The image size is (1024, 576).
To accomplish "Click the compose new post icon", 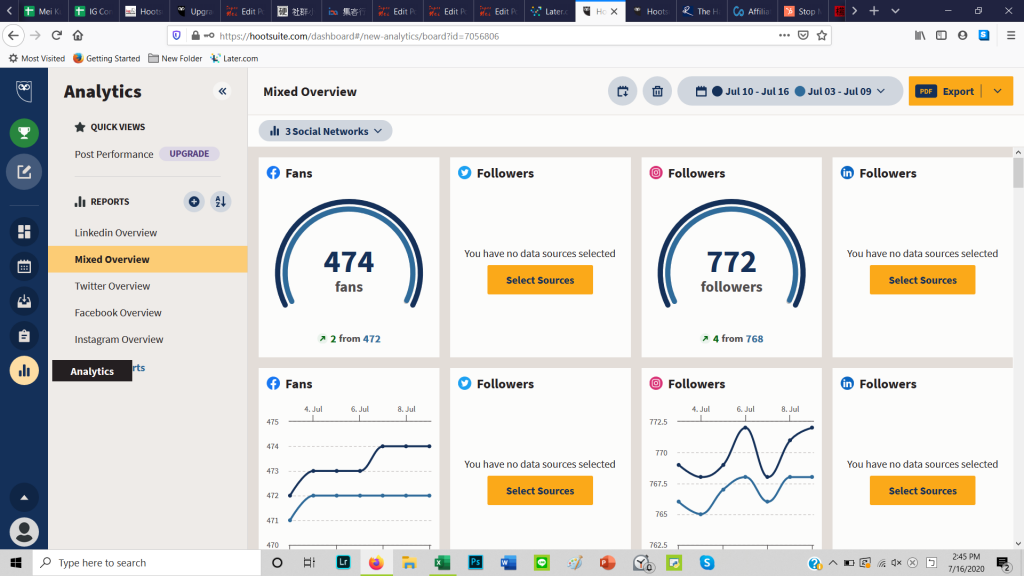I will 24,172.
